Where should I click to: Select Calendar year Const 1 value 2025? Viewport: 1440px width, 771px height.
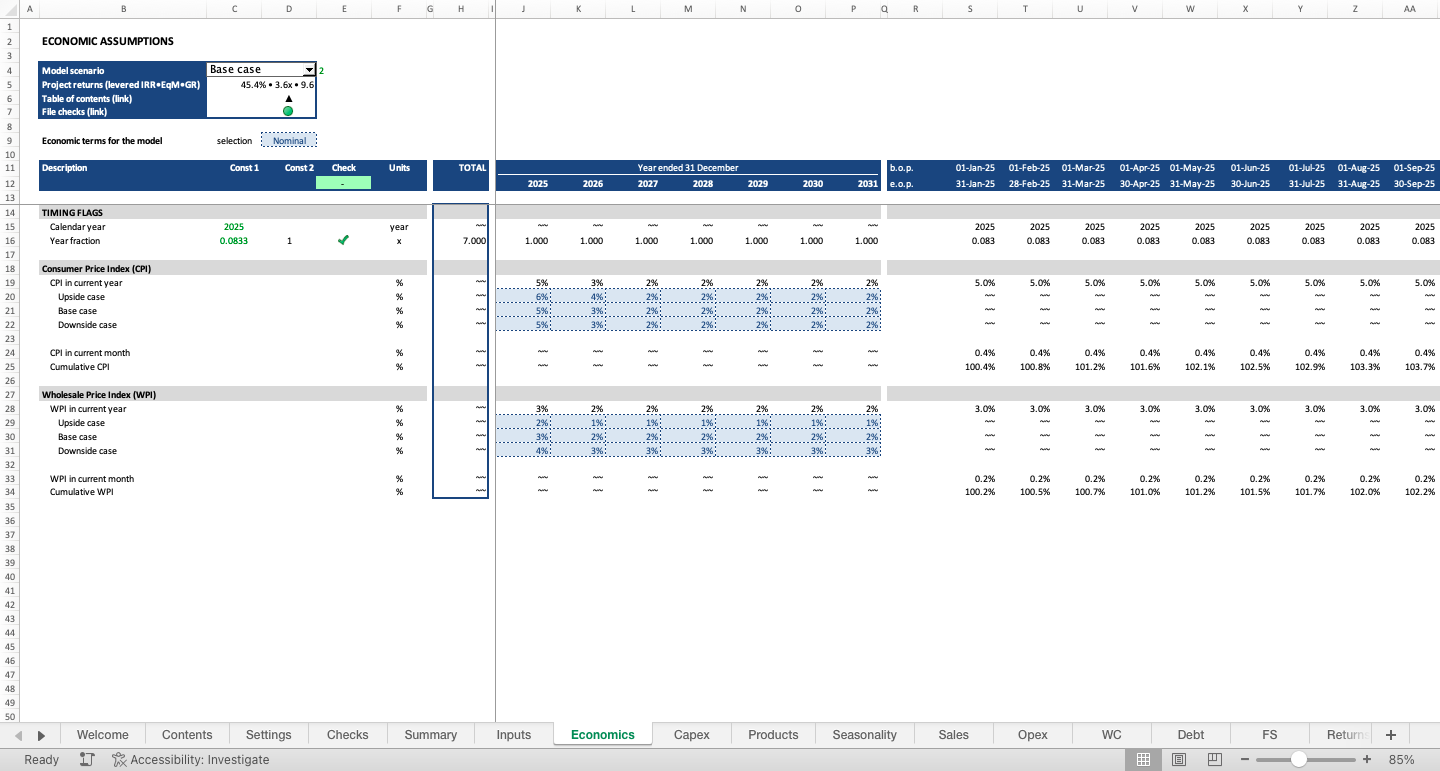tap(234, 227)
